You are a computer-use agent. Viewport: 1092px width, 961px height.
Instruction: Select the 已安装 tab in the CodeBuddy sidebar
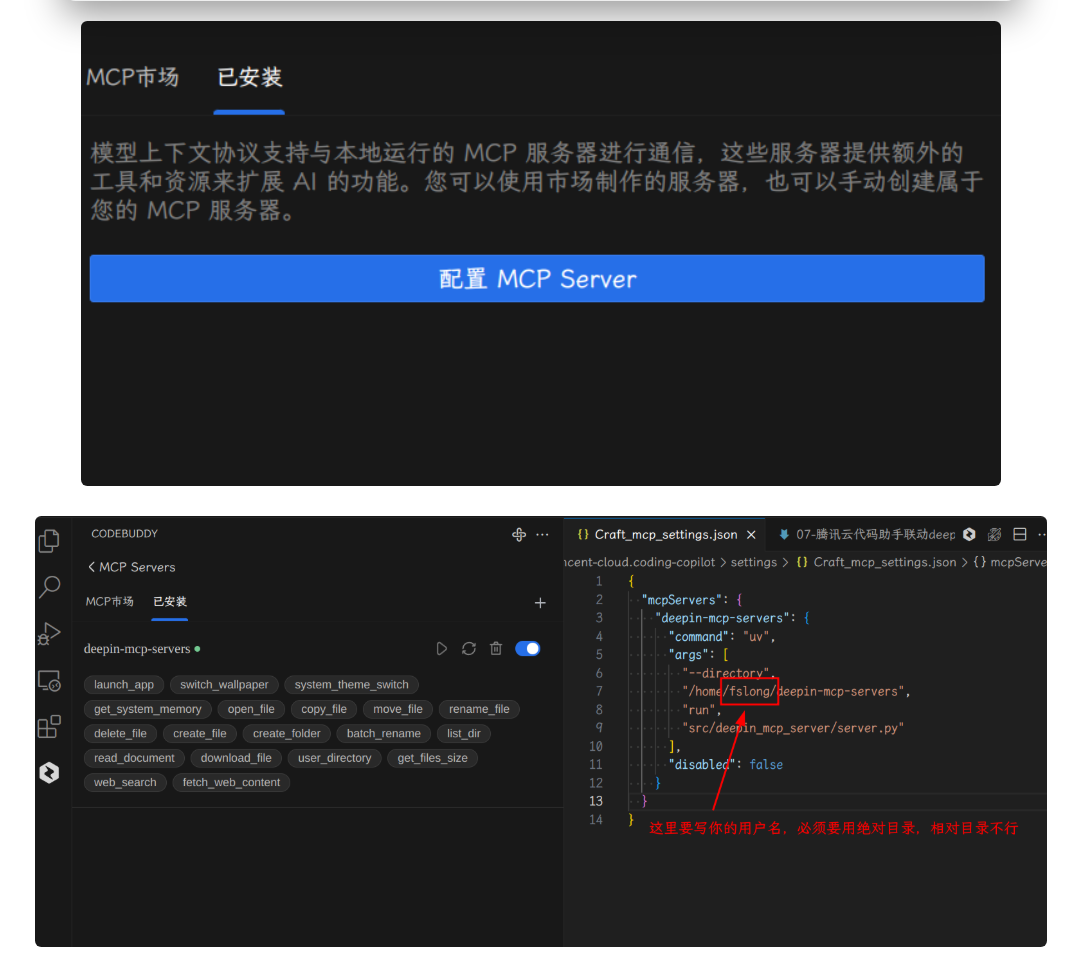click(x=170, y=601)
